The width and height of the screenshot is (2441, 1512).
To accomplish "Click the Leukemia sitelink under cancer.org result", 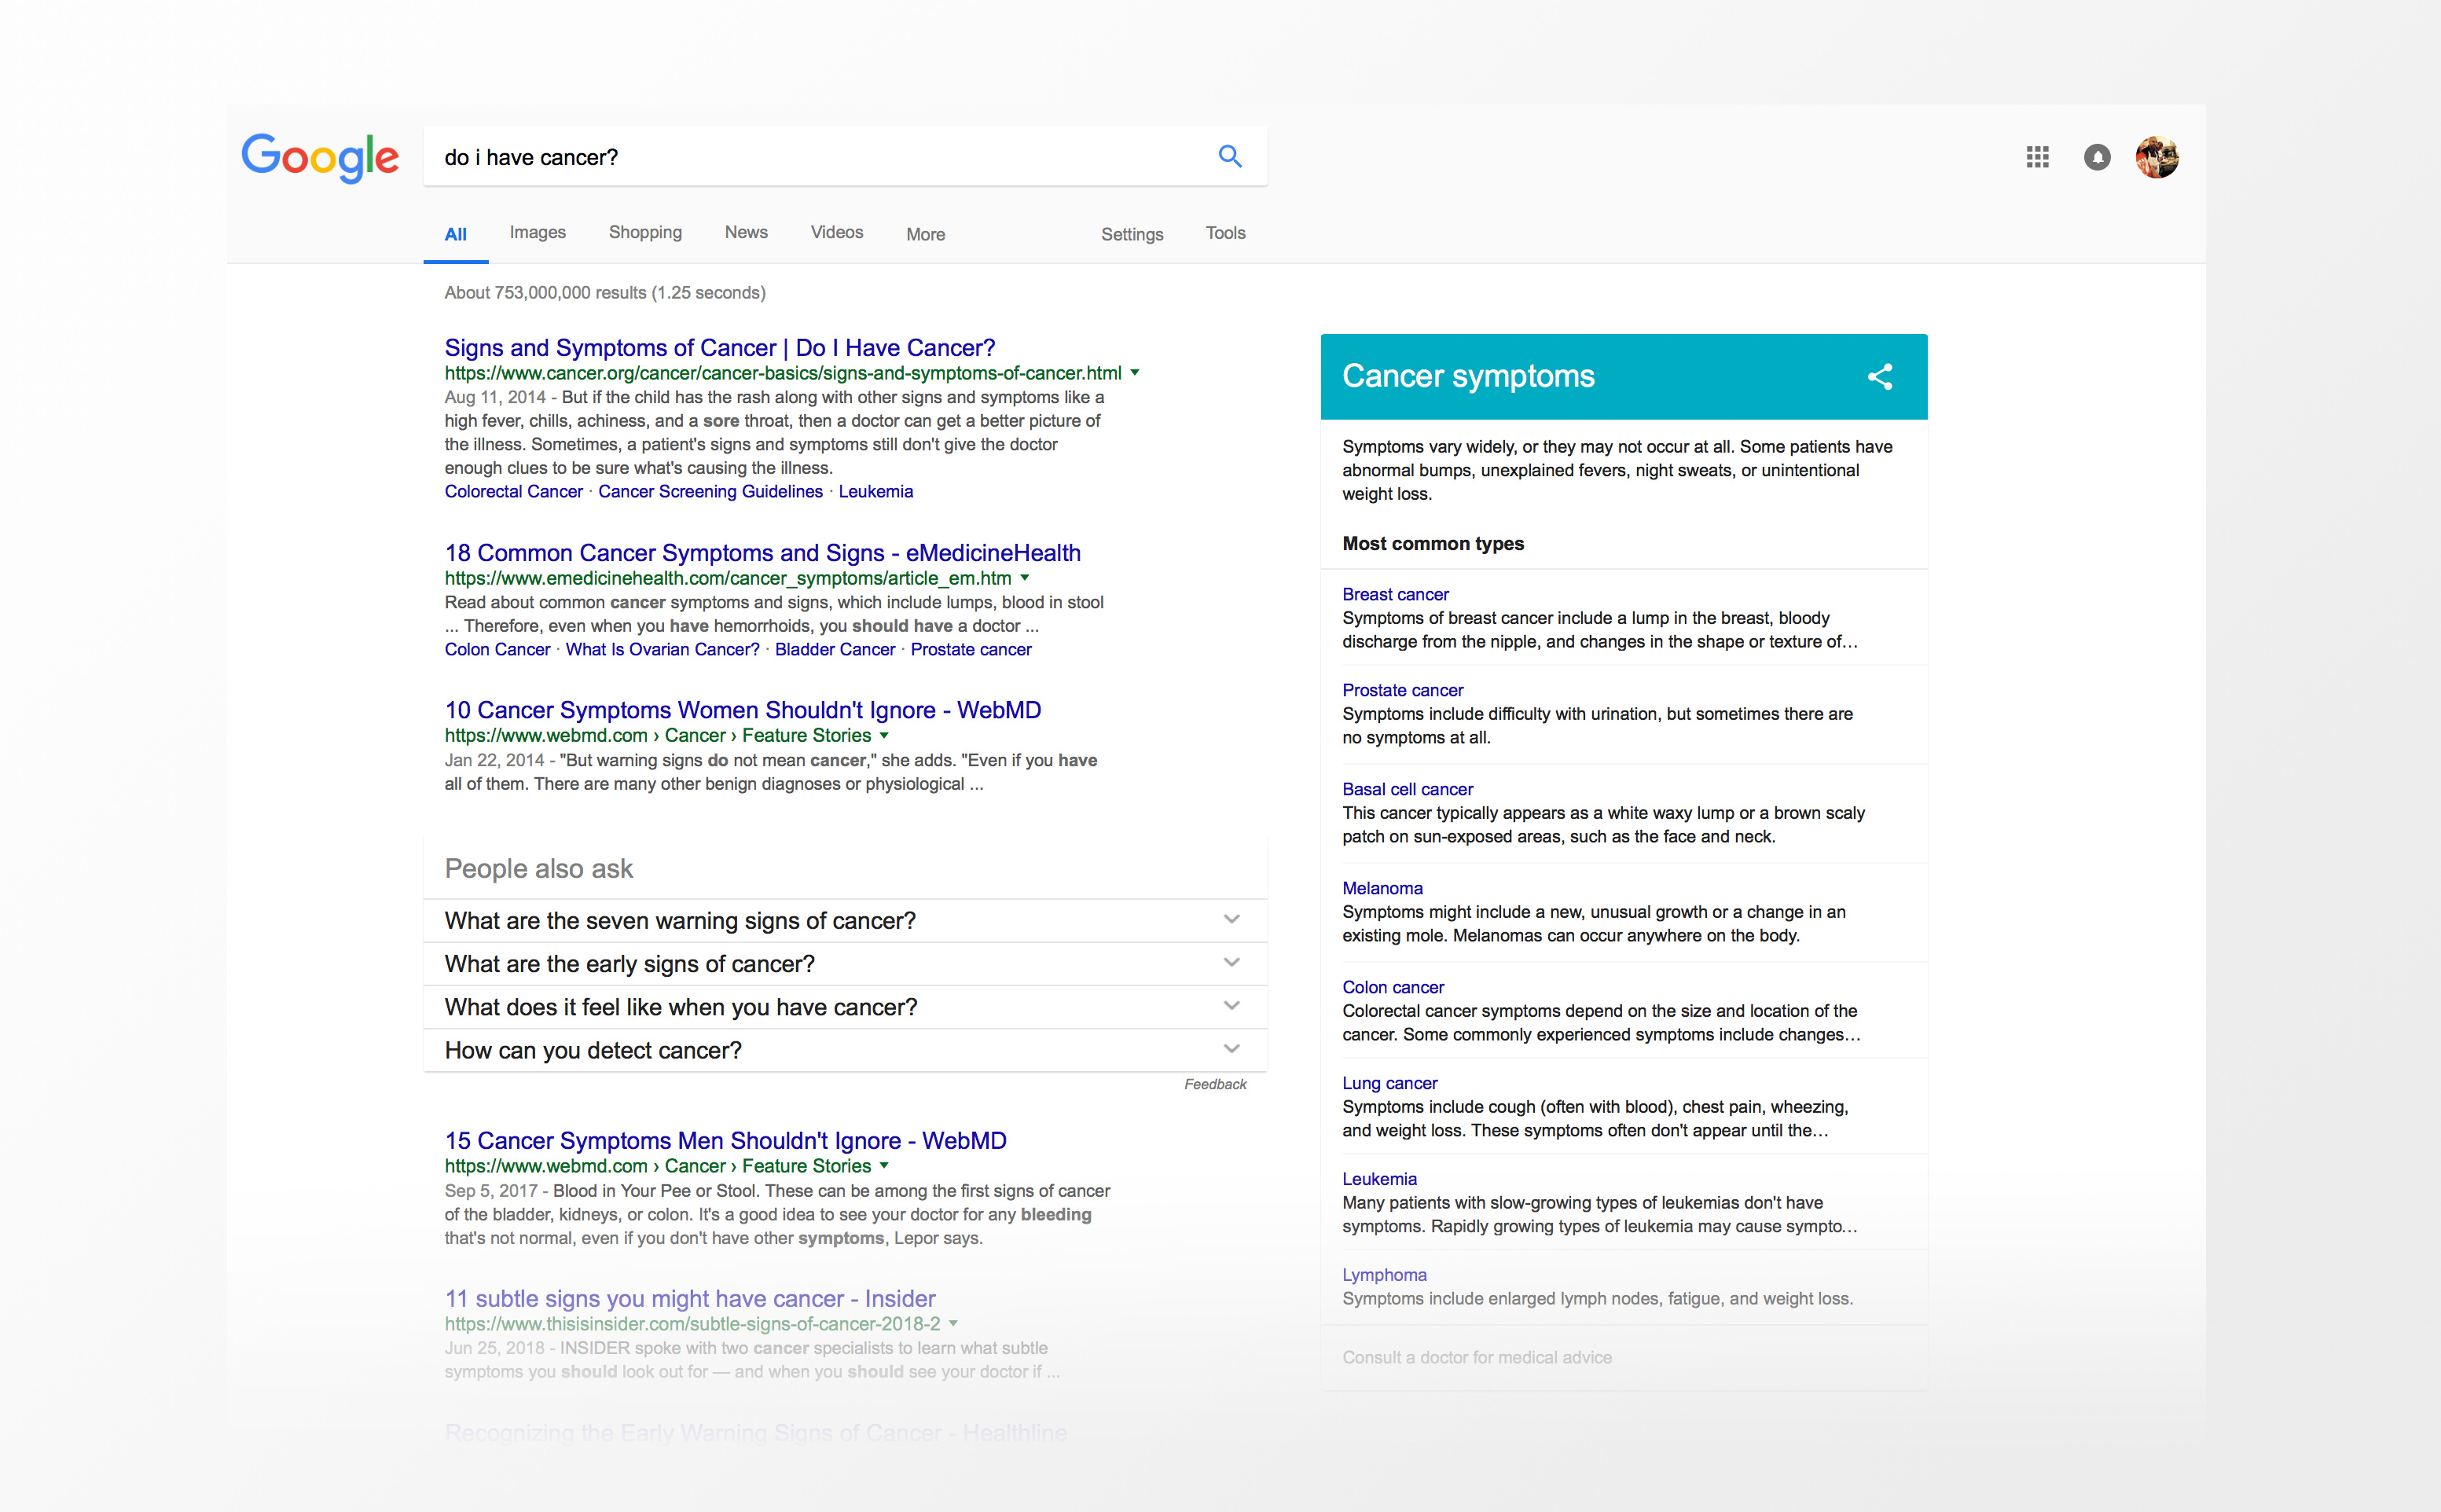I will click(x=876, y=491).
